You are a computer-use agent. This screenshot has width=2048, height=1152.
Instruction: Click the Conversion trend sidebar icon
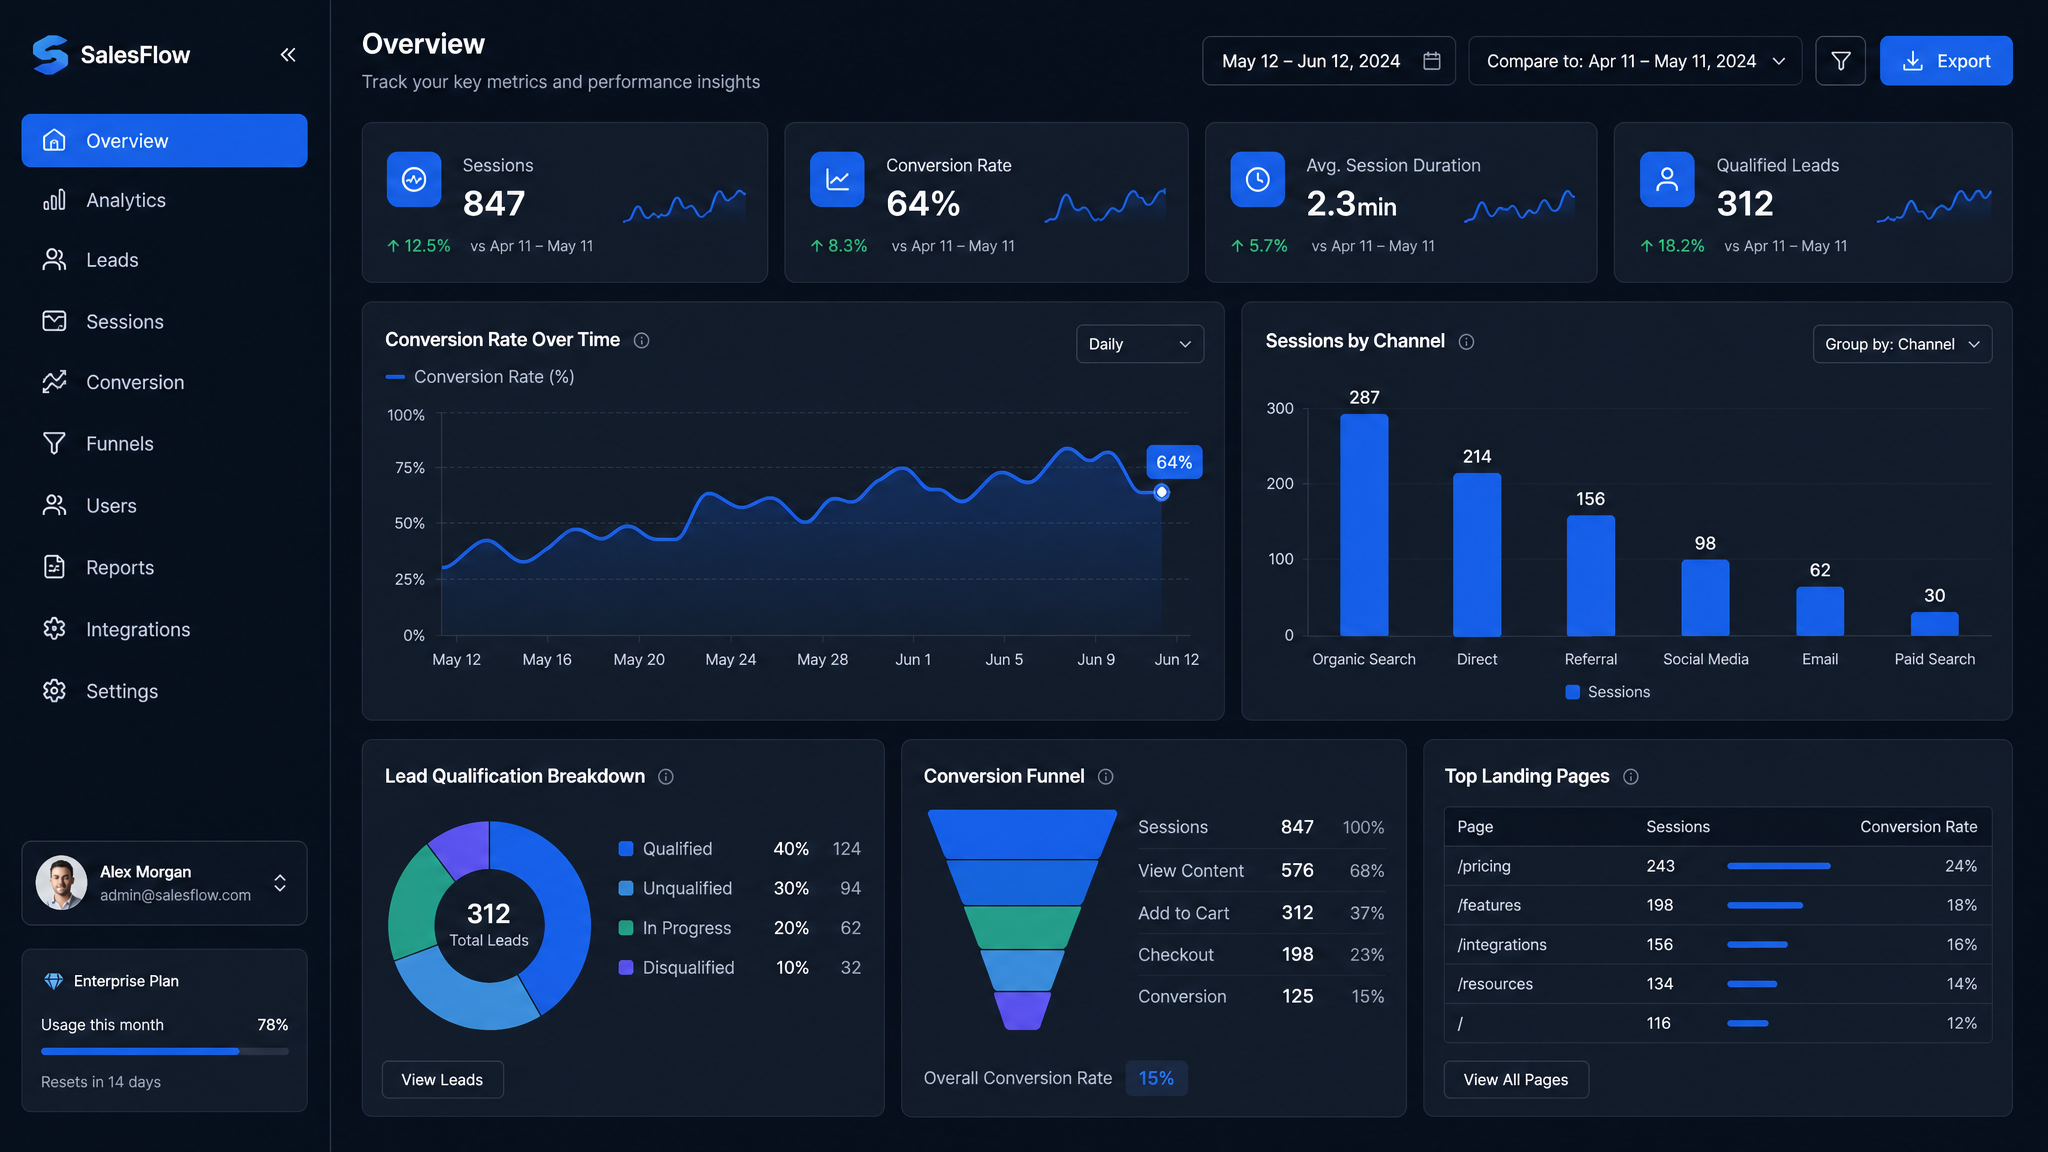[54, 382]
